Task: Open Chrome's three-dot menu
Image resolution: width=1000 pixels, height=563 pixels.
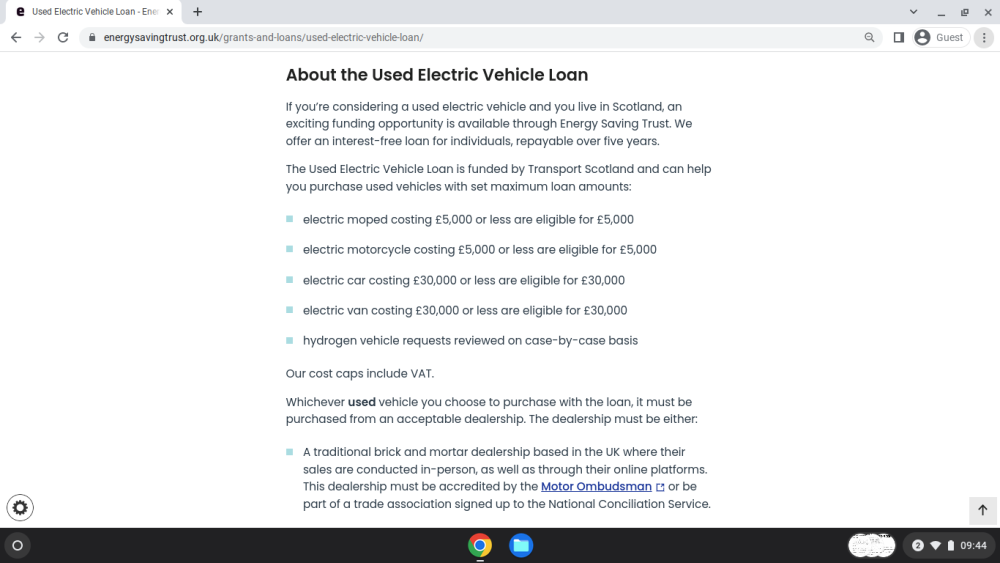Action: coord(984,38)
